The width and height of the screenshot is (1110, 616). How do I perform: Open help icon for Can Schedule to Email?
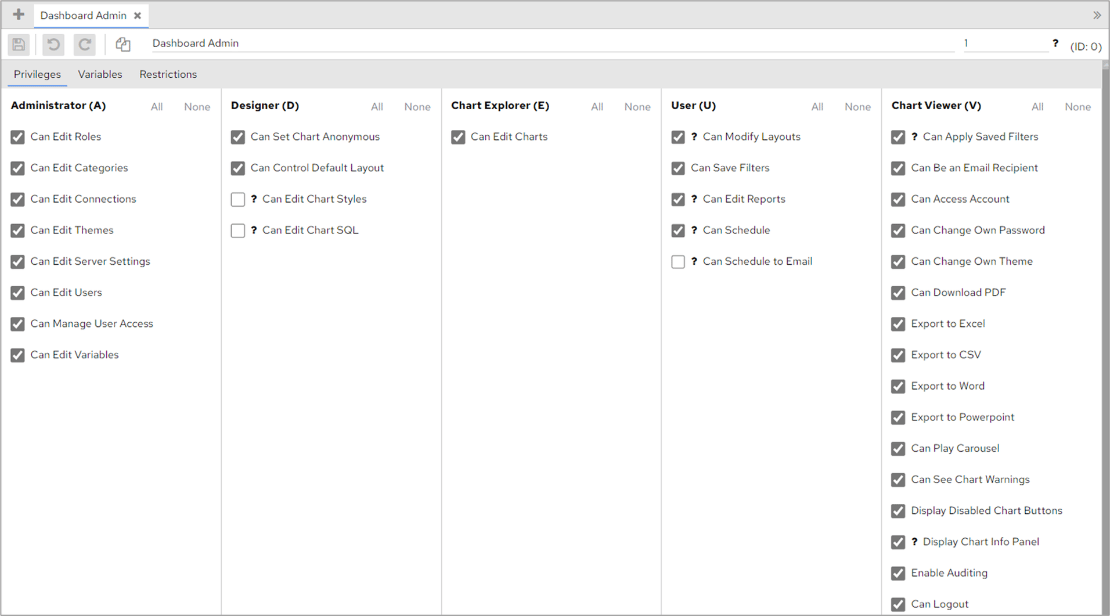[694, 261]
